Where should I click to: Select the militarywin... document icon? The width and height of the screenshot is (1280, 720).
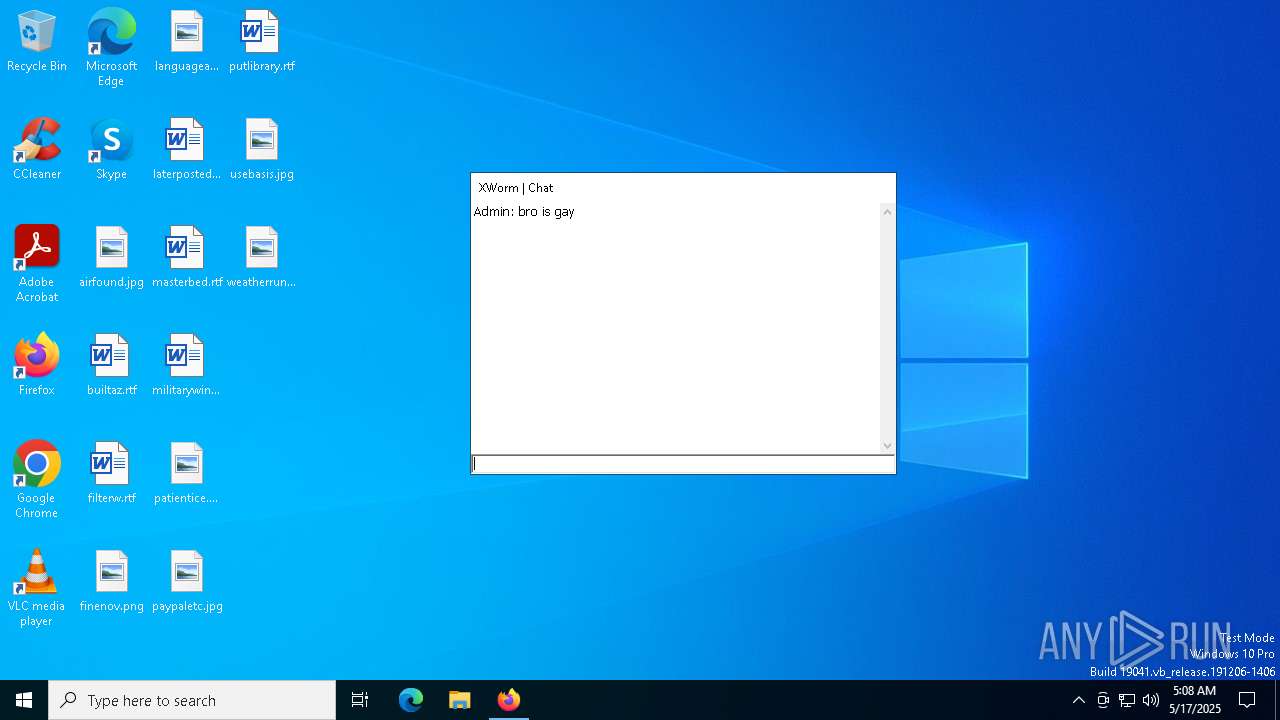pyautogui.click(x=187, y=366)
